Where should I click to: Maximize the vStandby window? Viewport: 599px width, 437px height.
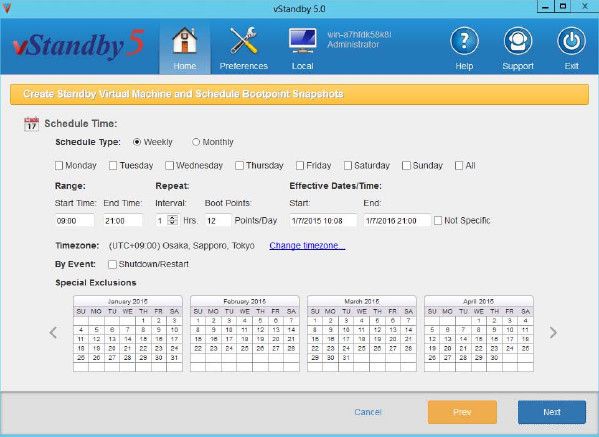[x=563, y=6]
